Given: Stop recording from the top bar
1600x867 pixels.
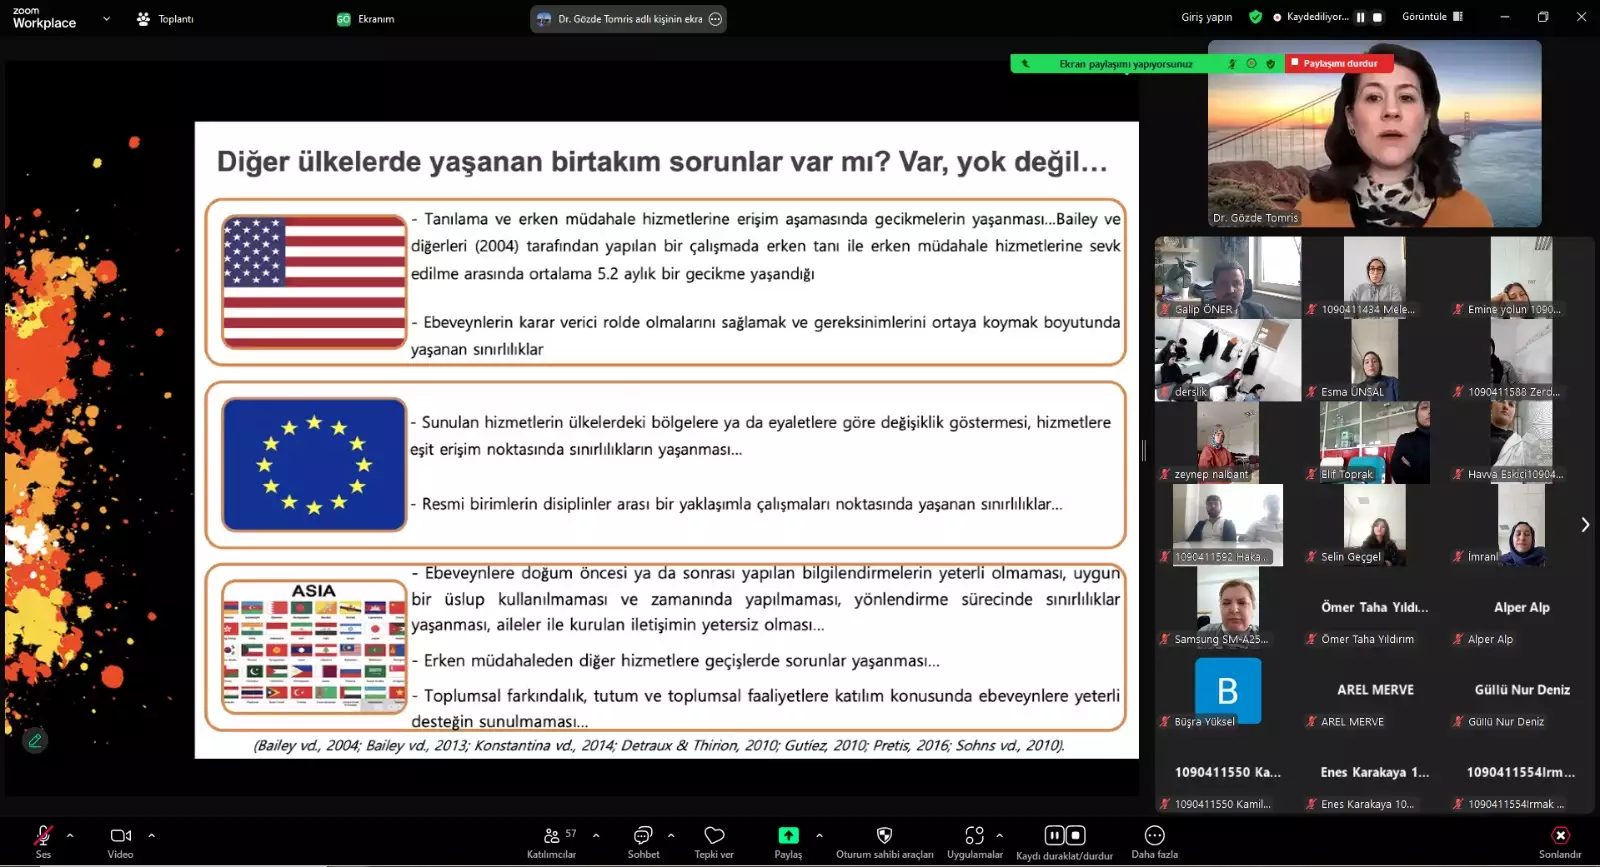Looking at the screenshot, I should point(1377,17).
